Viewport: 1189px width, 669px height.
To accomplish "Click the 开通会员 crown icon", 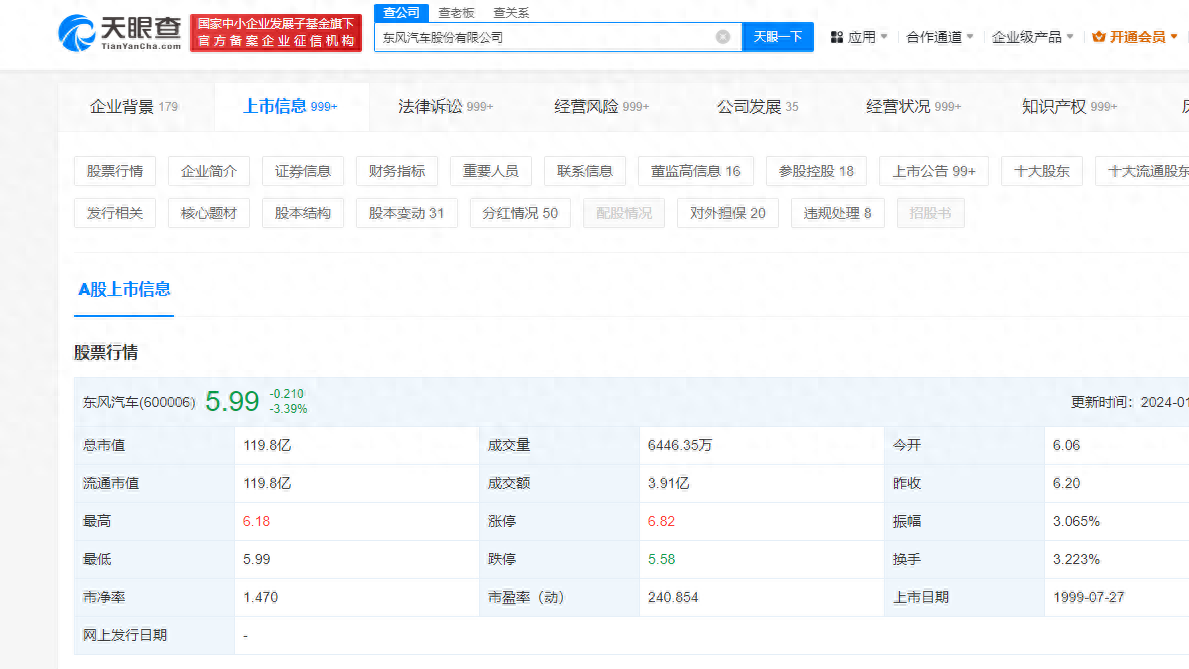I will pos(1099,37).
